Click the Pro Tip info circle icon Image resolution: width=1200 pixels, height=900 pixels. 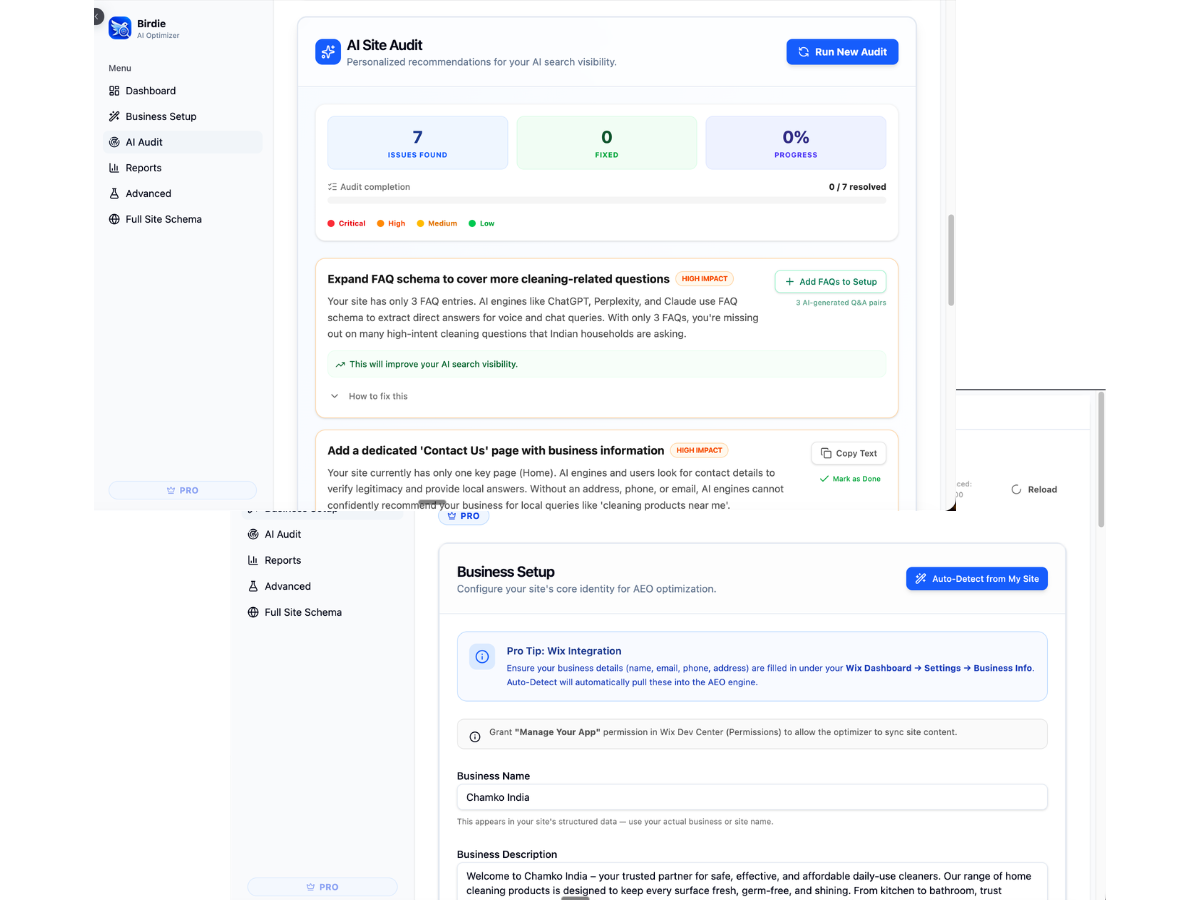482,657
